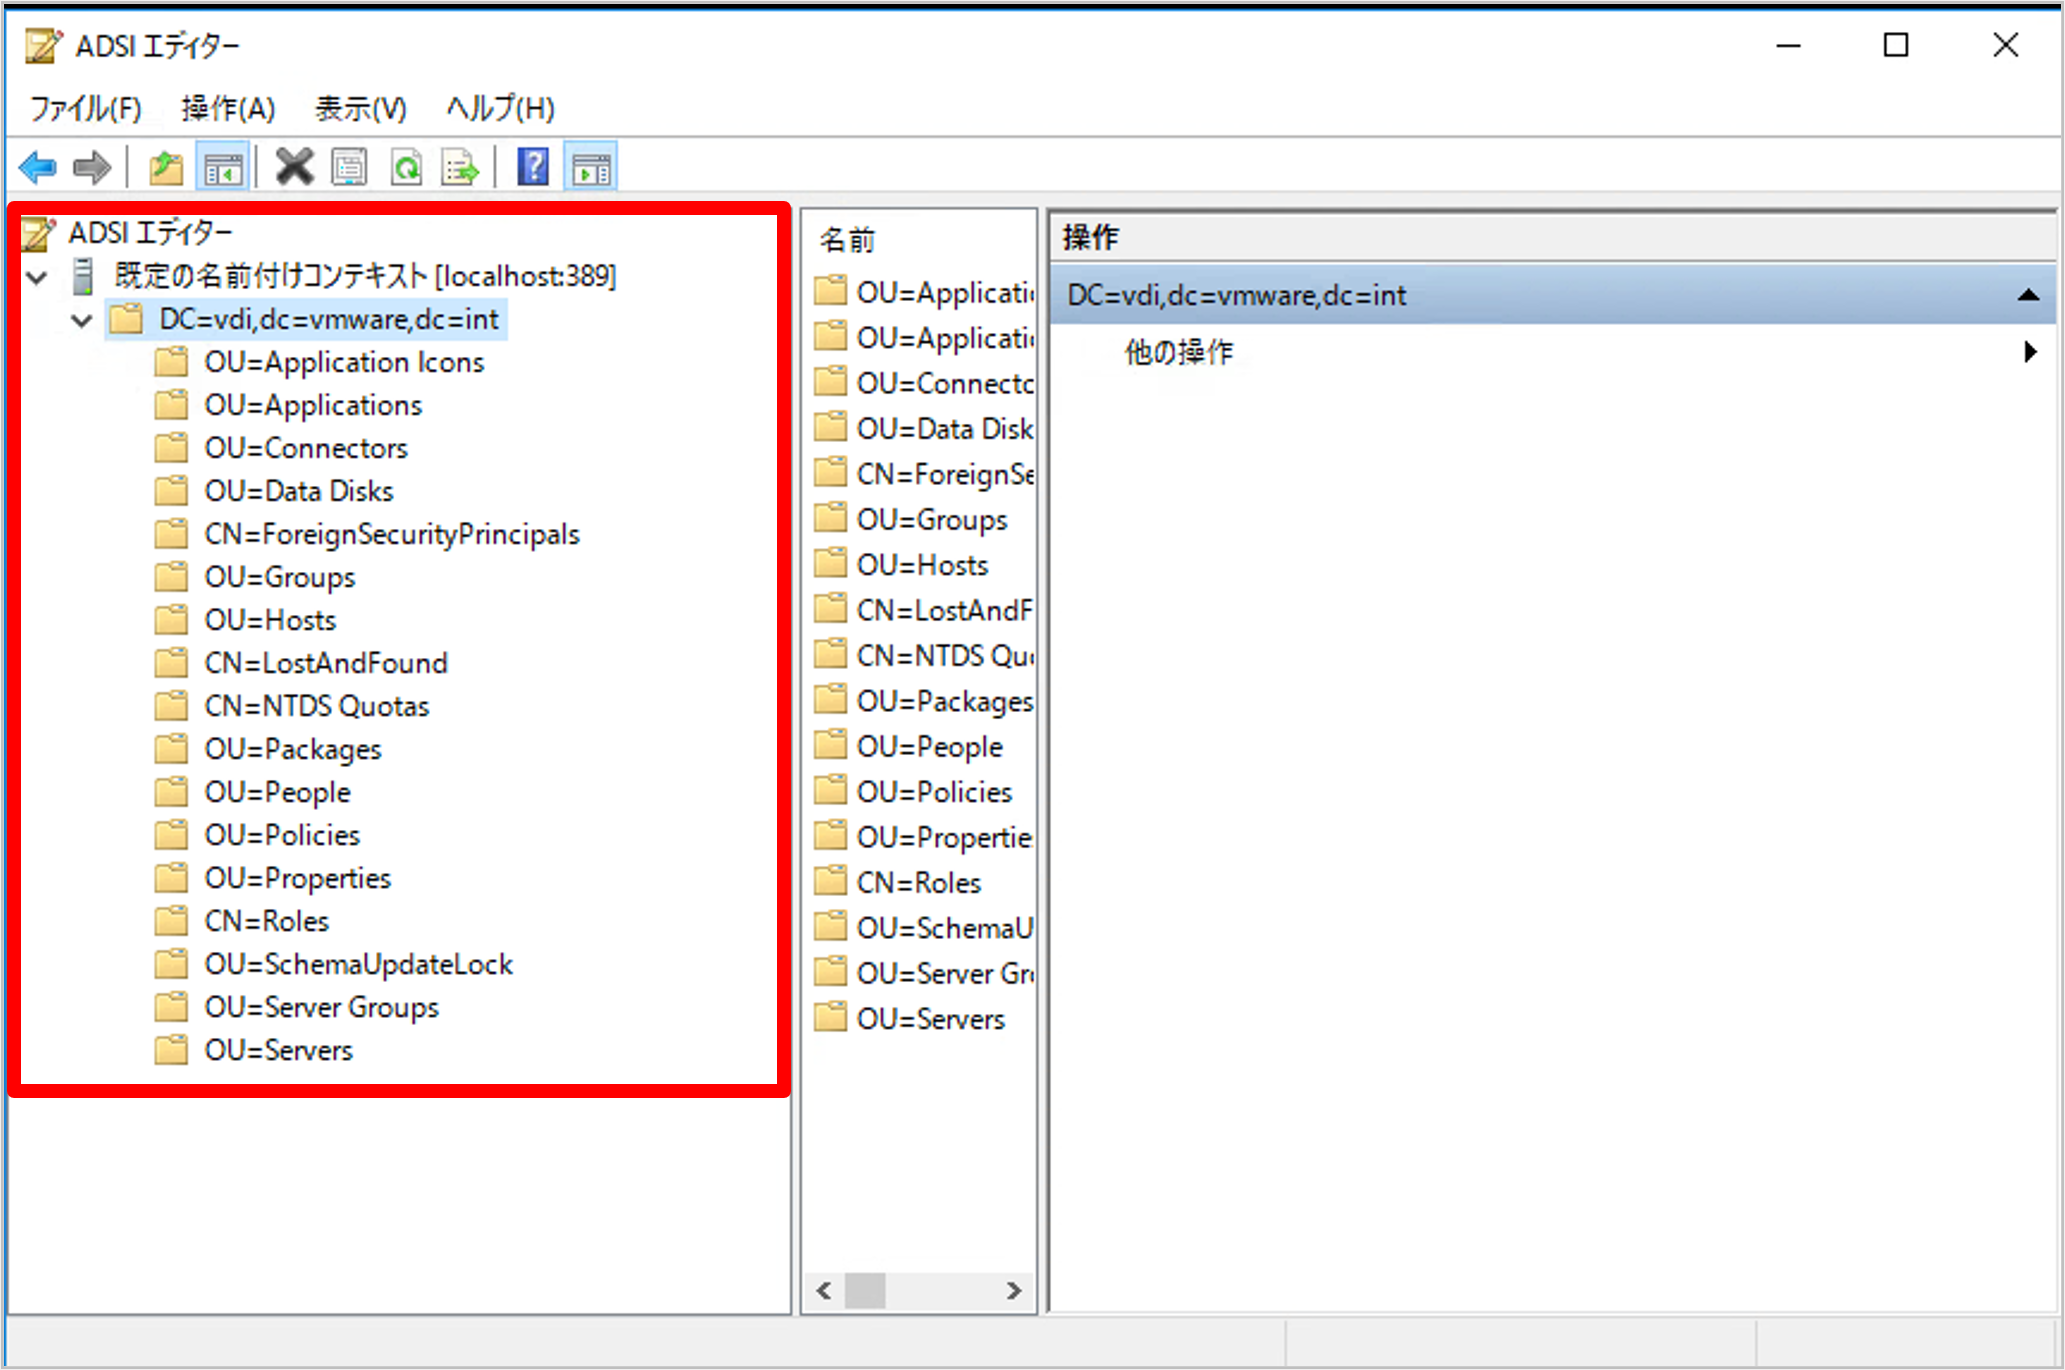Select OU=Data Disks in the tree
2065x1370 pixels.
click(x=299, y=491)
